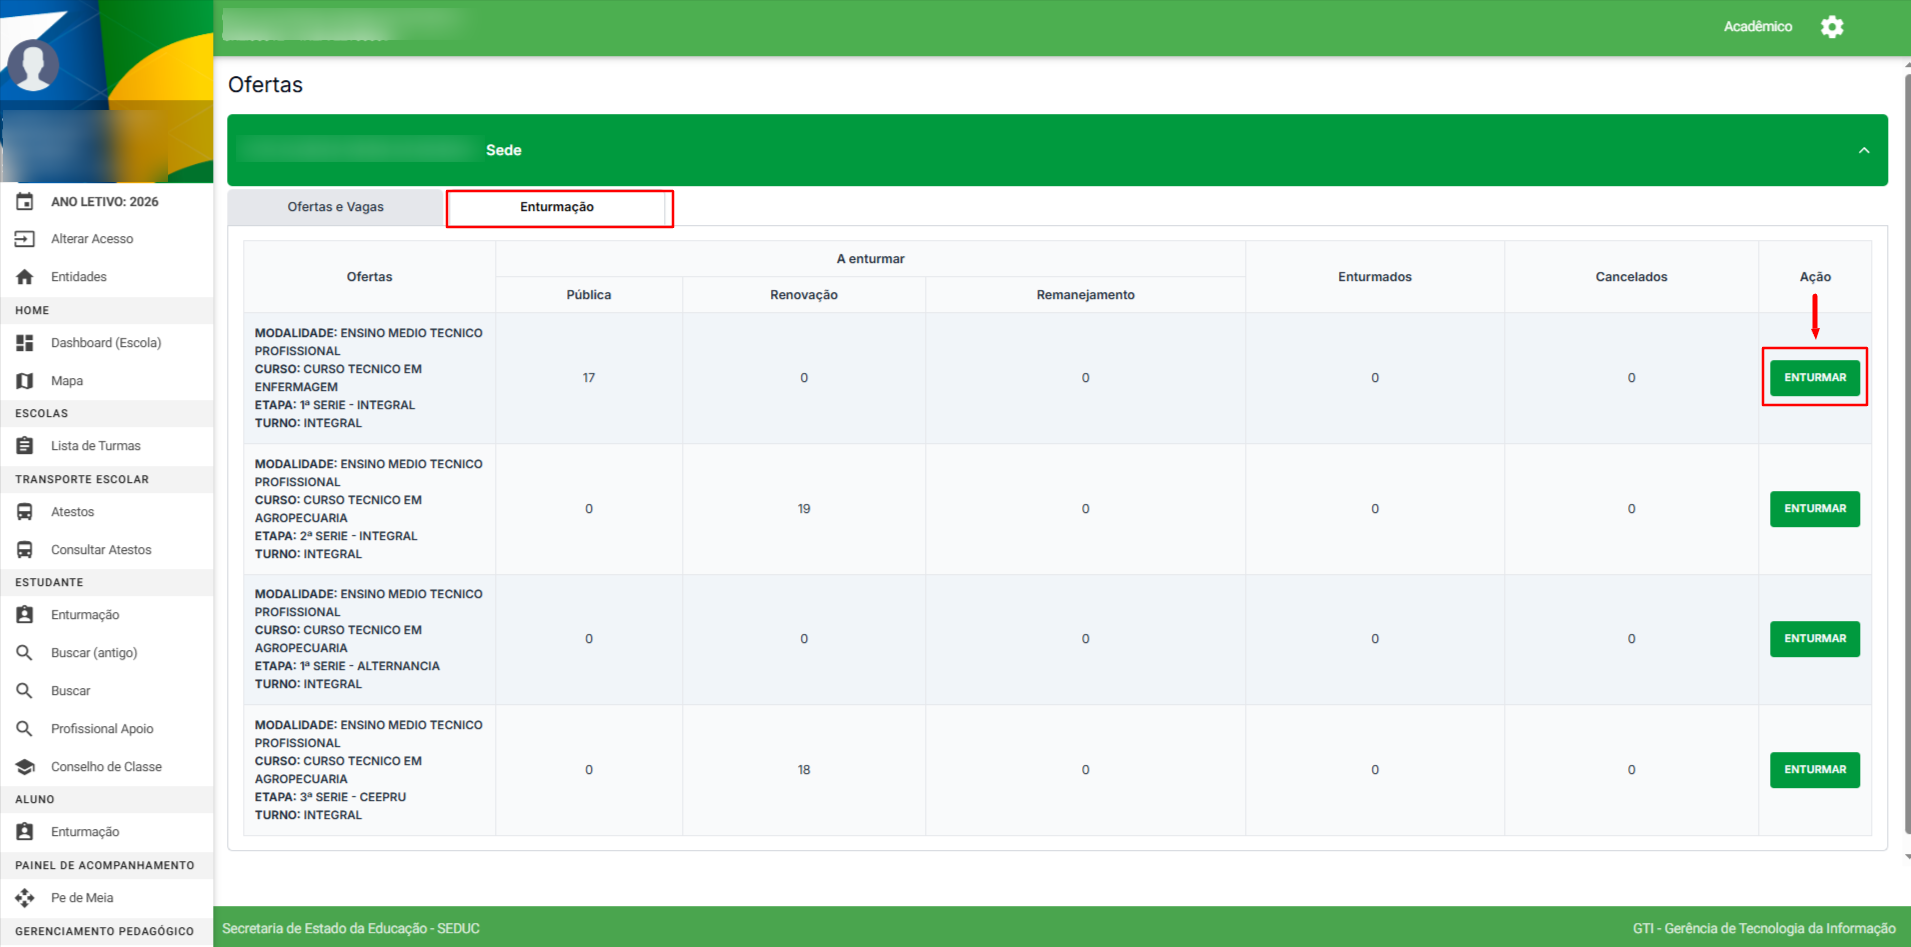
Task: Click the Mapa map icon
Action: [25, 381]
